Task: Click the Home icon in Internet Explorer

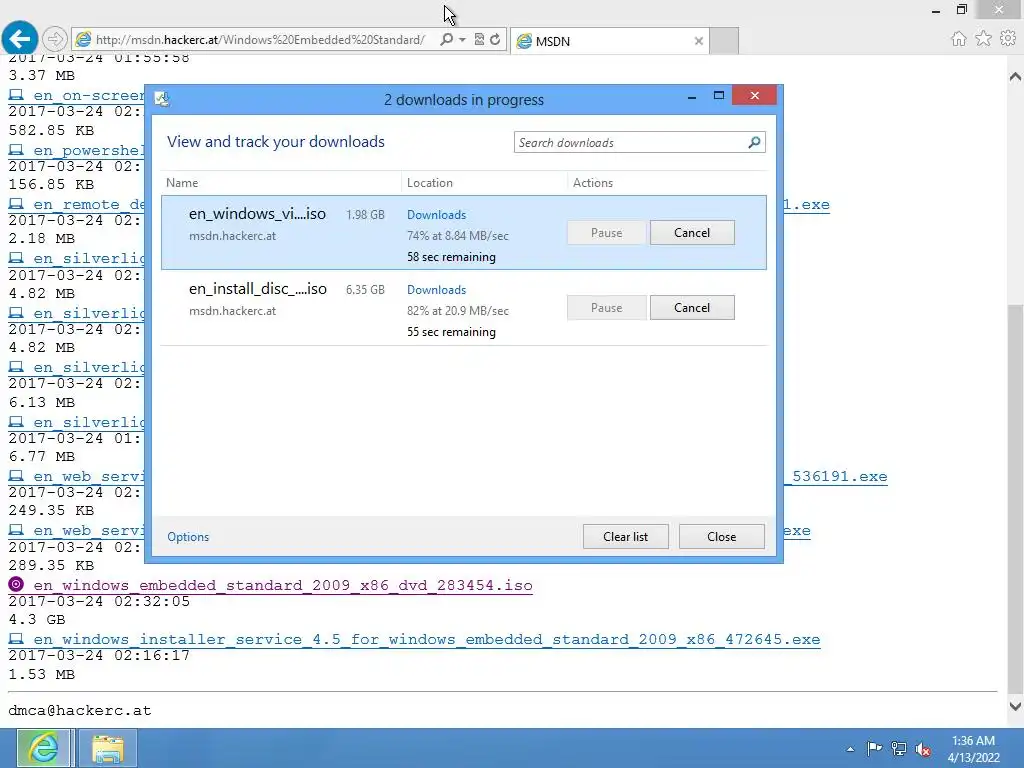Action: coord(958,39)
